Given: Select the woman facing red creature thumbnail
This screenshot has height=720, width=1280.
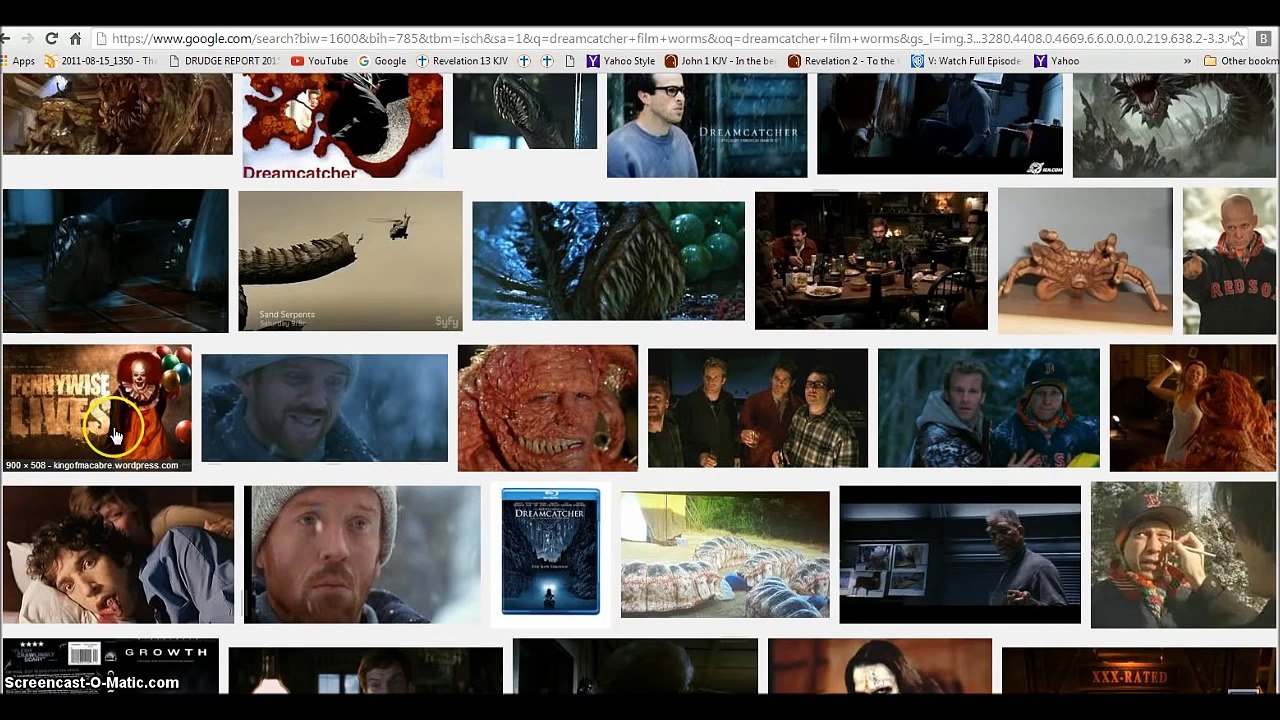Looking at the screenshot, I should pos(1193,408).
